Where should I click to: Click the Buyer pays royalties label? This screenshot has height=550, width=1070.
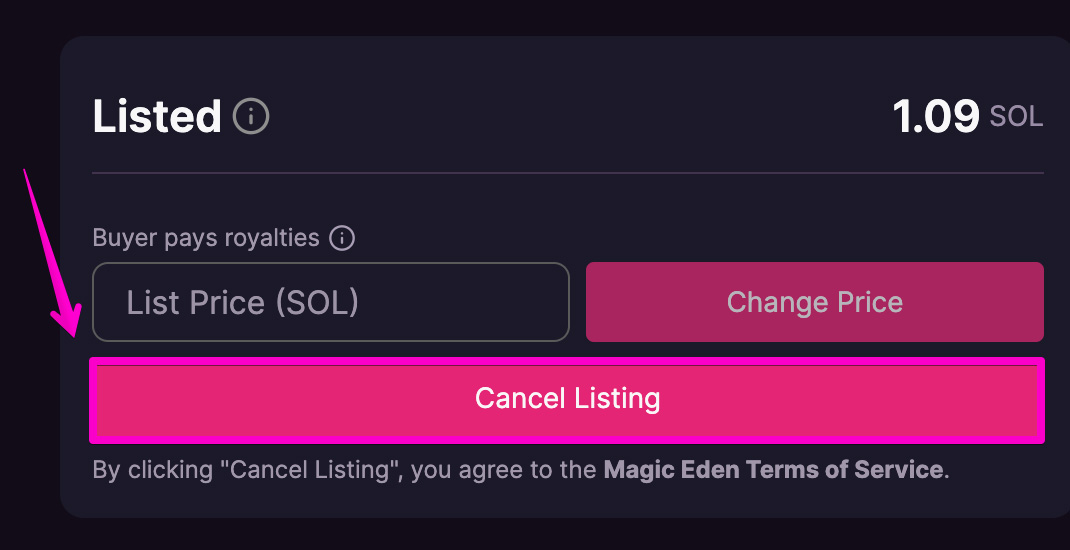click(205, 238)
